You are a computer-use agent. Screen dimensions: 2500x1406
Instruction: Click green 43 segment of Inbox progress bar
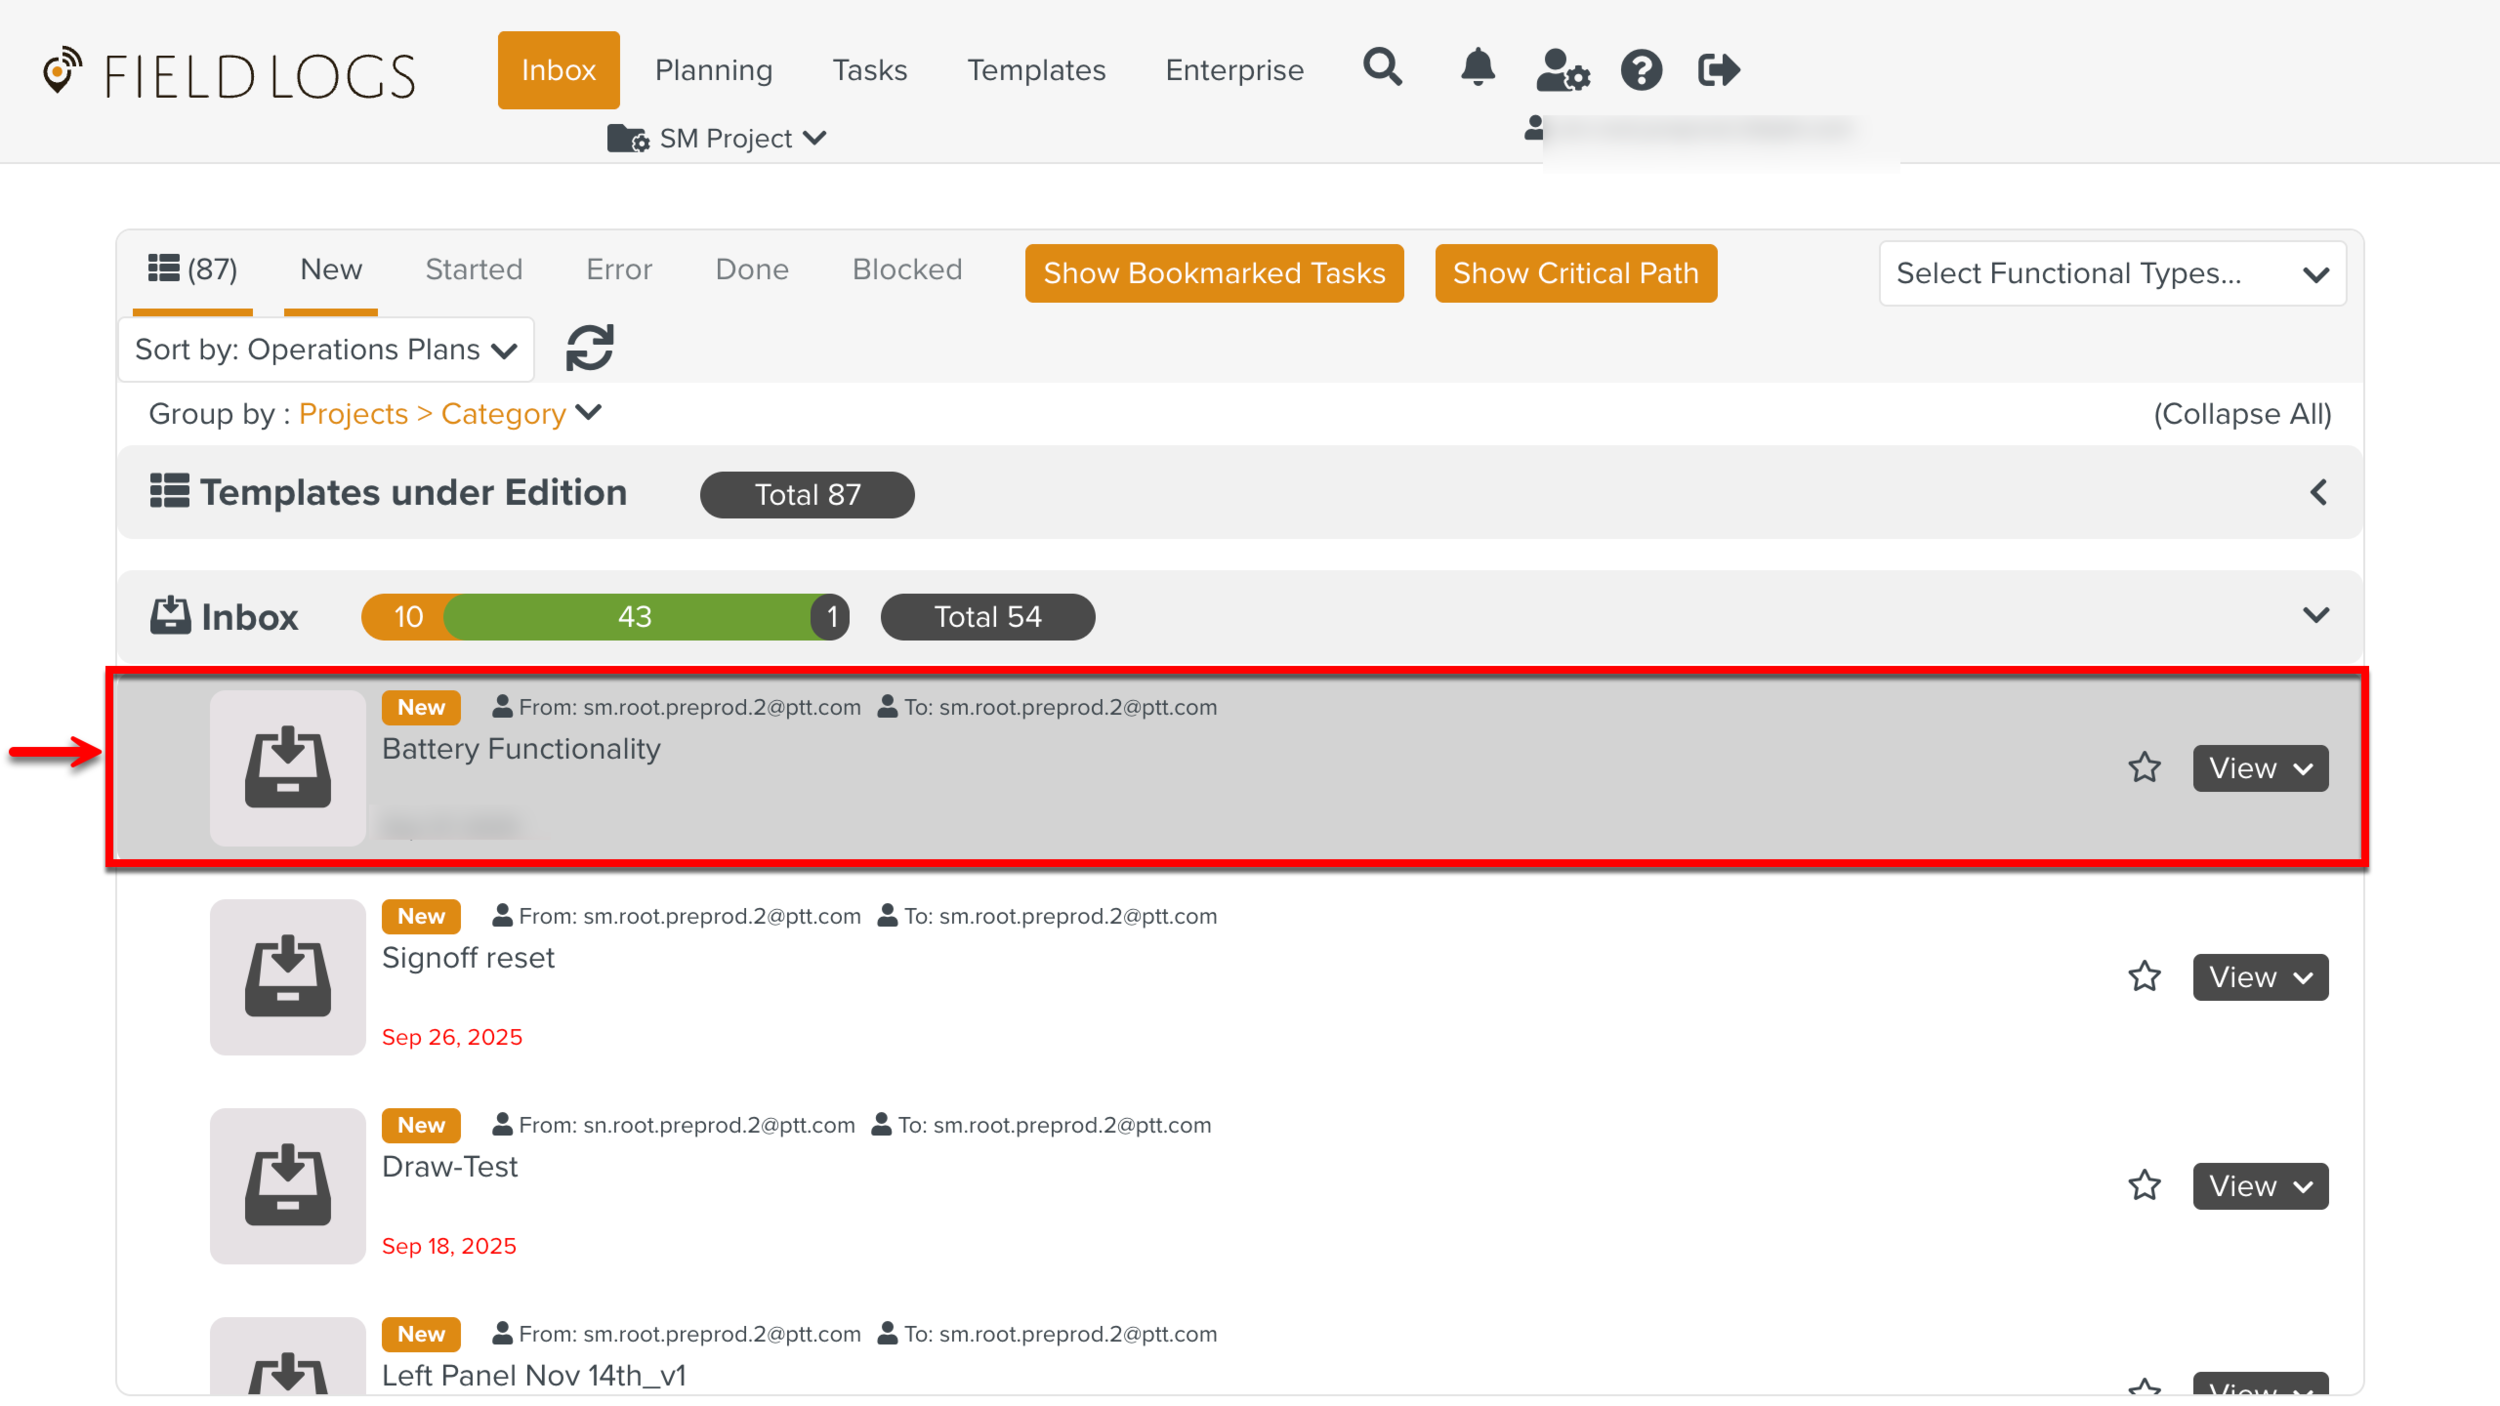(634, 617)
